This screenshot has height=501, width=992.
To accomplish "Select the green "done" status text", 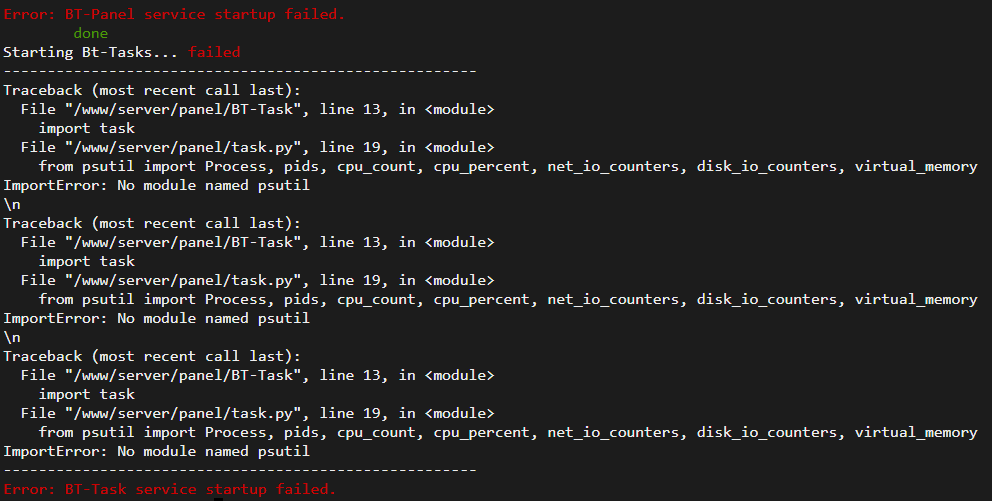I will (x=90, y=33).
